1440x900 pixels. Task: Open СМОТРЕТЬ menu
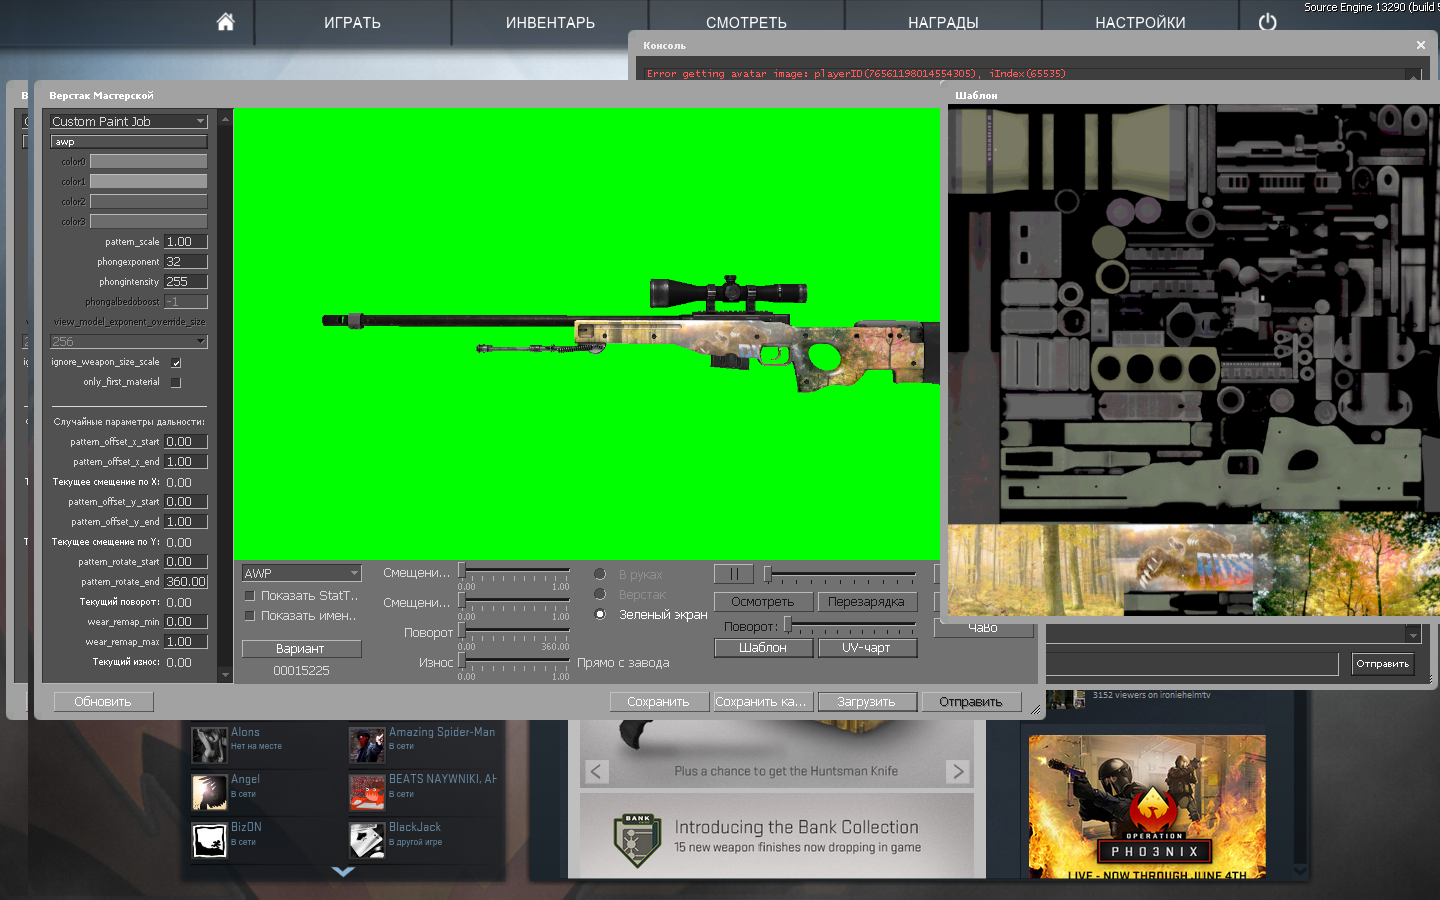click(746, 22)
